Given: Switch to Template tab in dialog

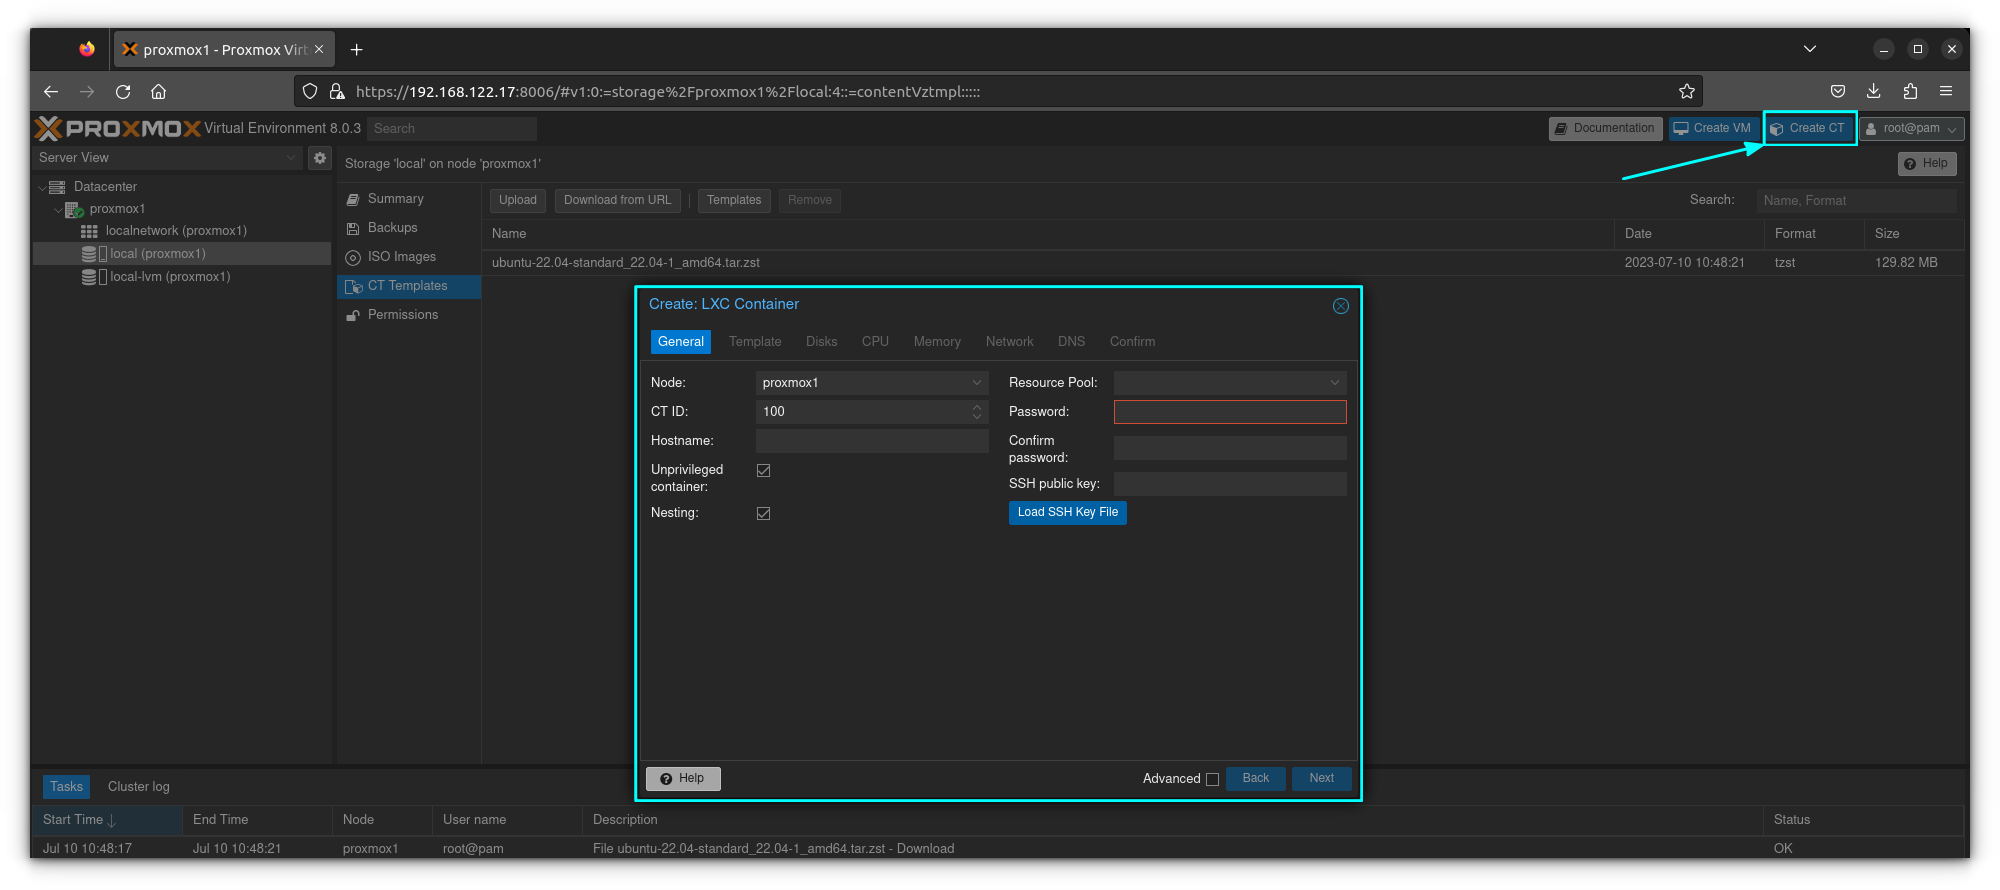Looking at the screenshot, I should (755, 342).
